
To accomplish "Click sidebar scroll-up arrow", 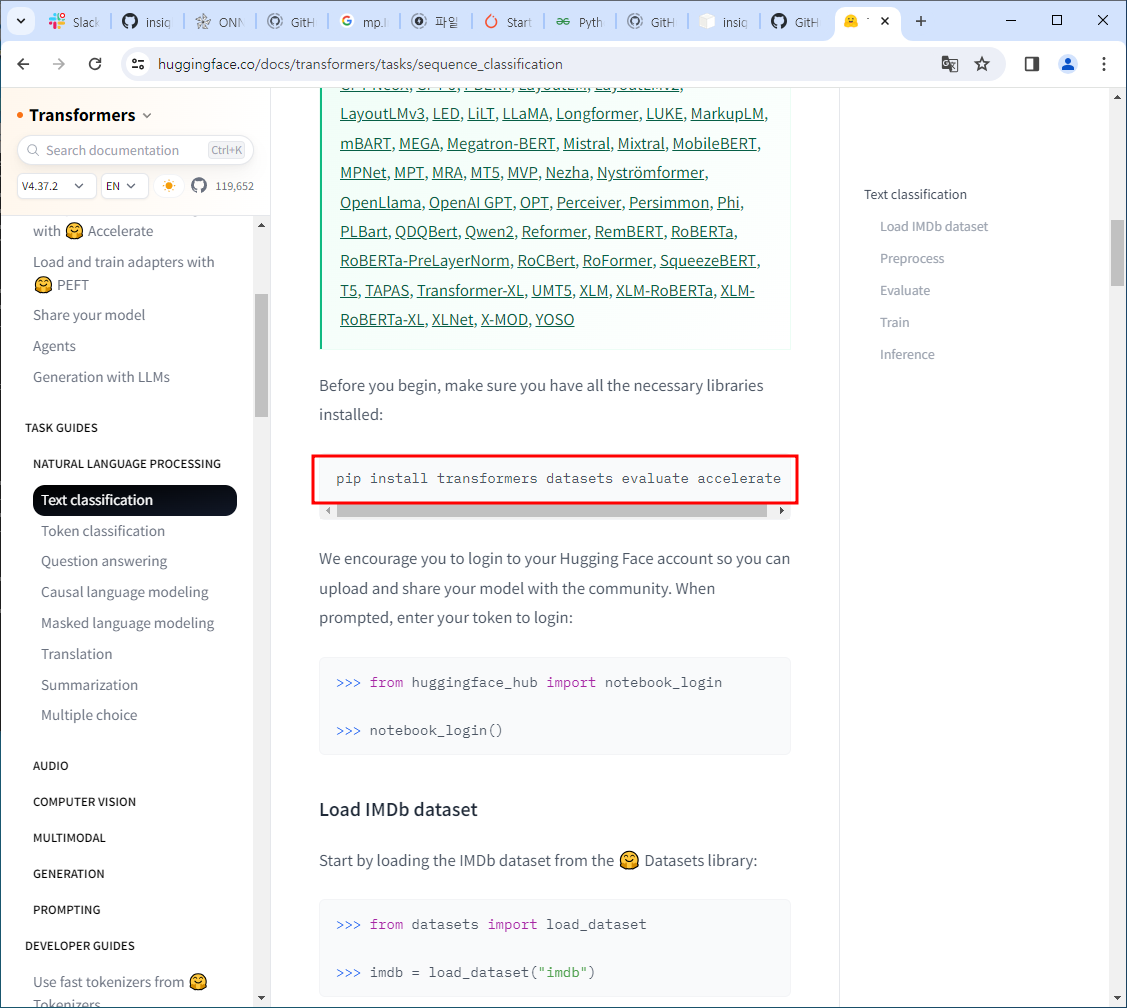I will [261, 225].
